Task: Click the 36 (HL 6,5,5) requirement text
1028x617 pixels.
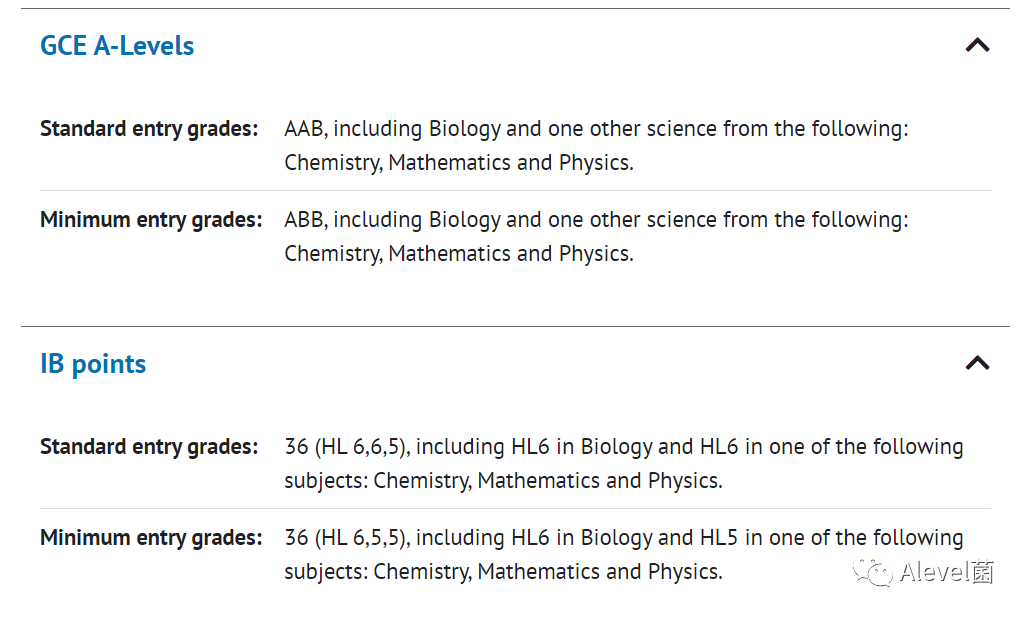Action: tap(346, 538)
